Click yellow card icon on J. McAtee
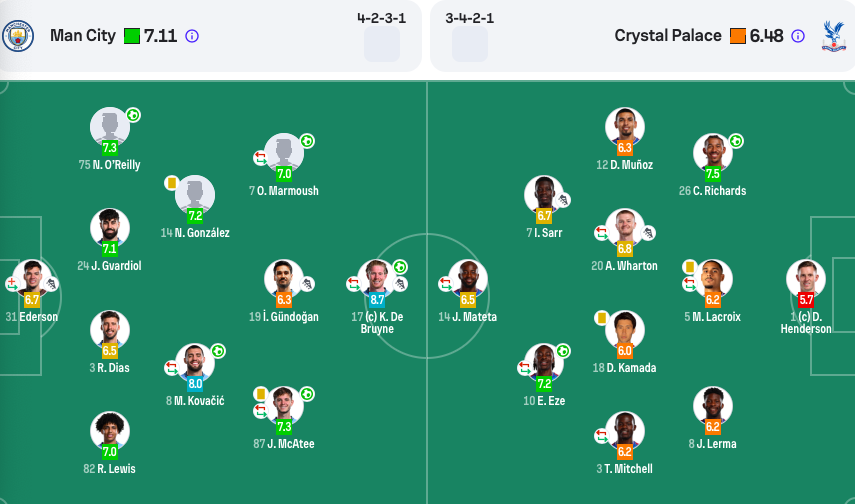Screen dimensions: 855x504 coord(260,394)
